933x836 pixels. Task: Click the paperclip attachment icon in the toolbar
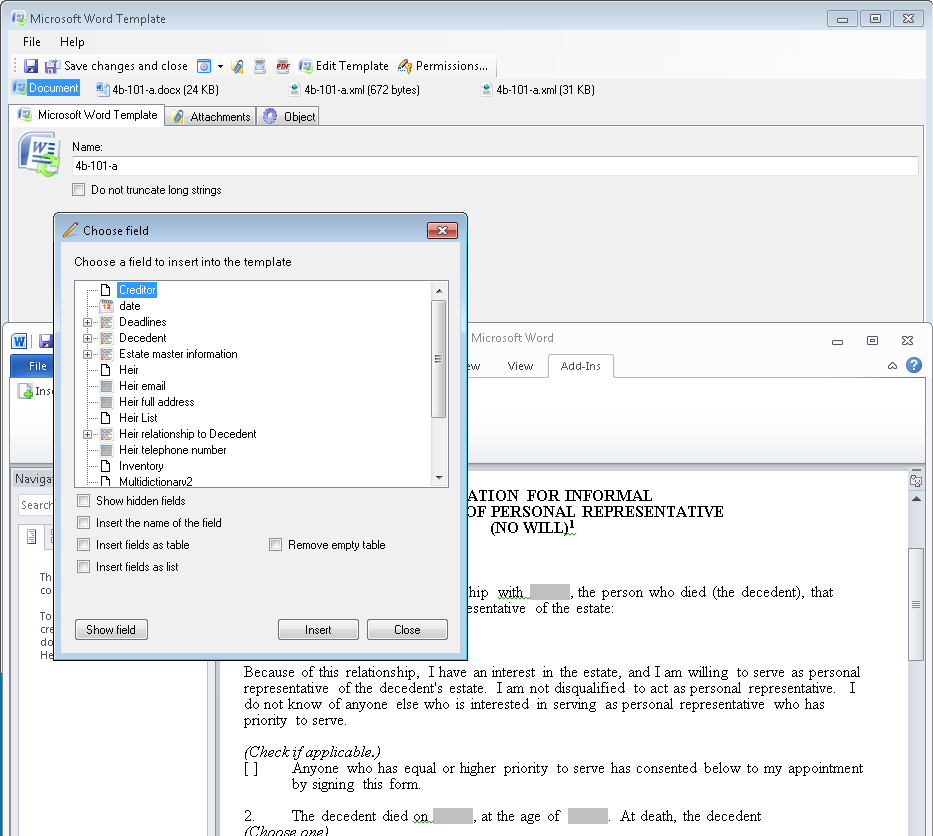click(x=237, y=66)
